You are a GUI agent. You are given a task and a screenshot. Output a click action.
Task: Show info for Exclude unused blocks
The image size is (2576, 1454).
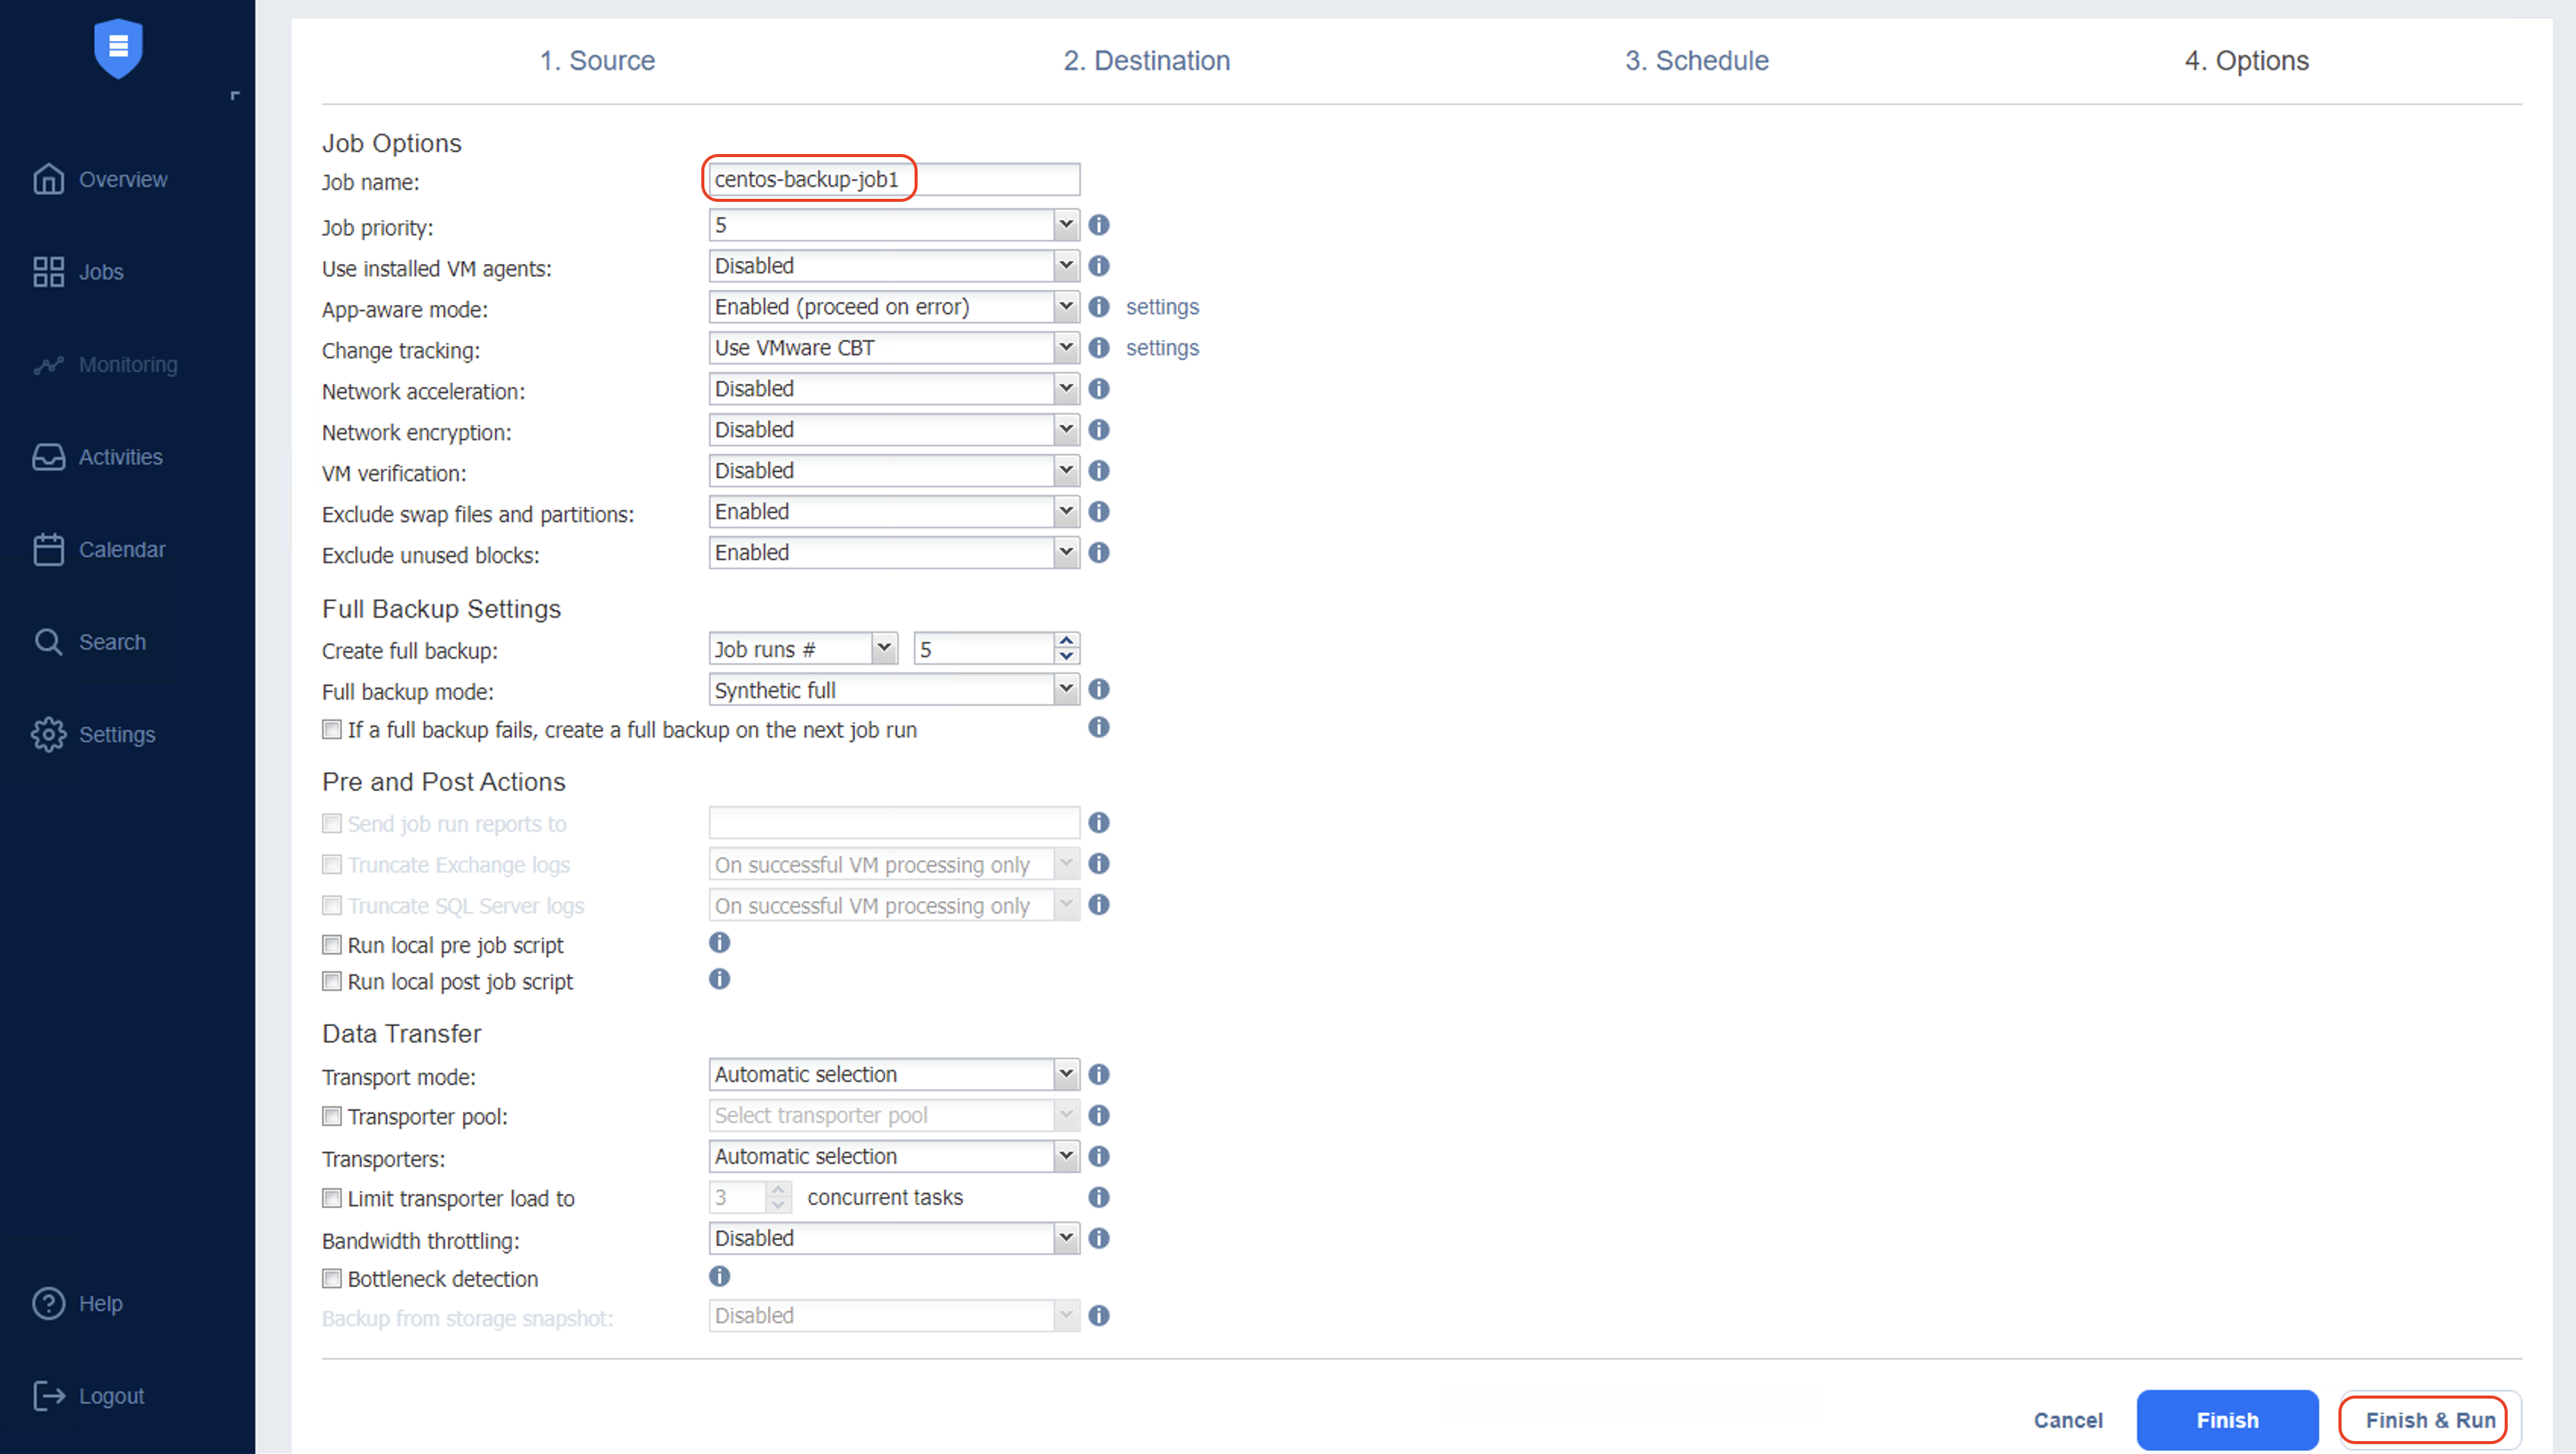tap(1098, 553)
